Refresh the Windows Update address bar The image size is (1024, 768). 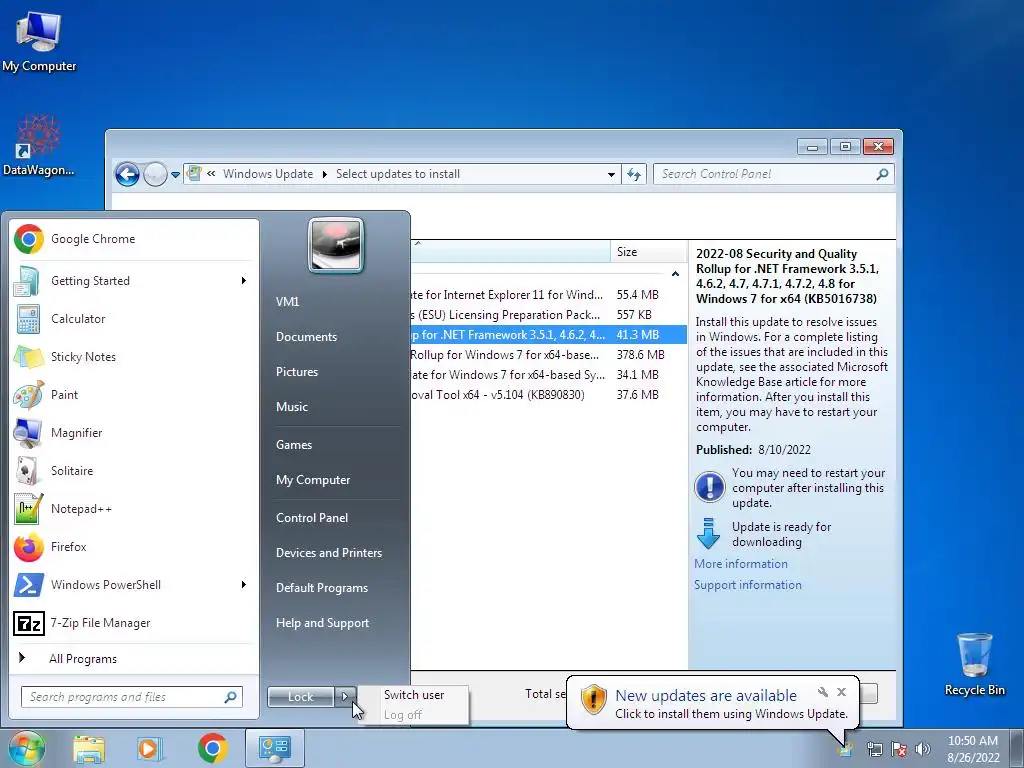click(x=634, y=174)
